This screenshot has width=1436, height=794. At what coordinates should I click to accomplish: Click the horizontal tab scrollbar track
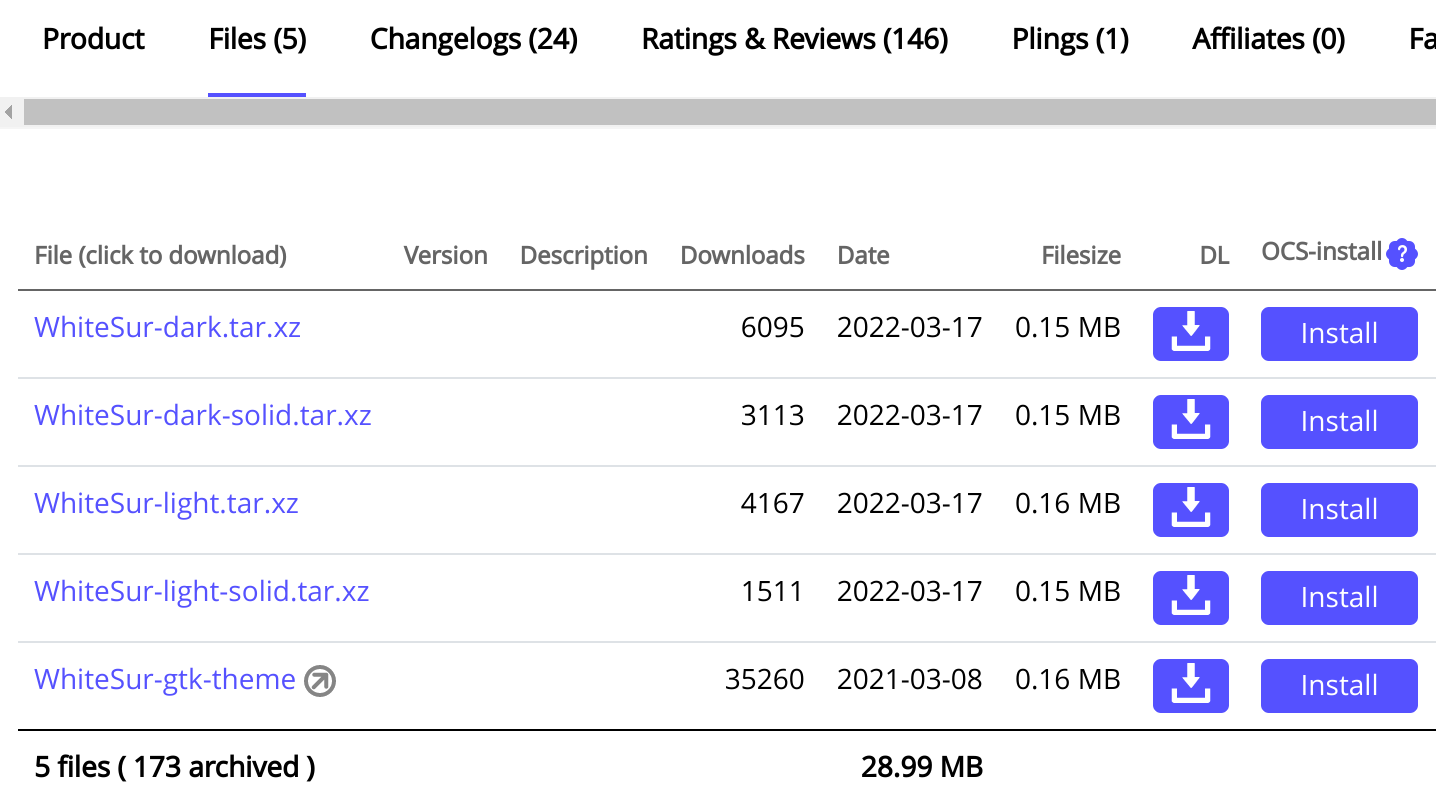[x=729, y=112]
